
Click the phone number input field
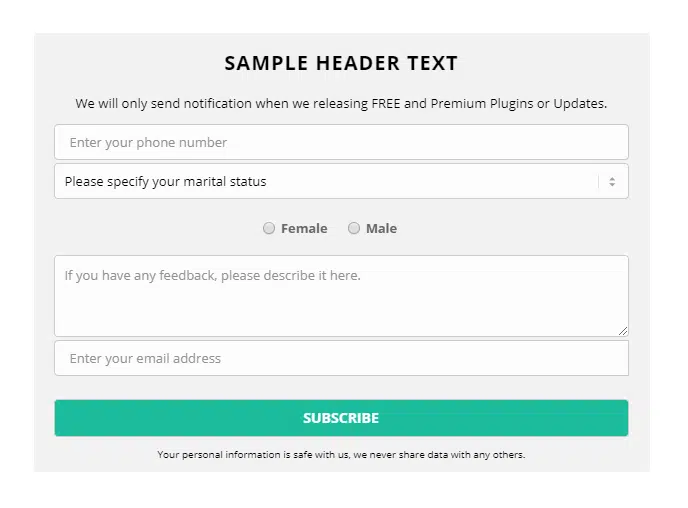tap(340, 142)
